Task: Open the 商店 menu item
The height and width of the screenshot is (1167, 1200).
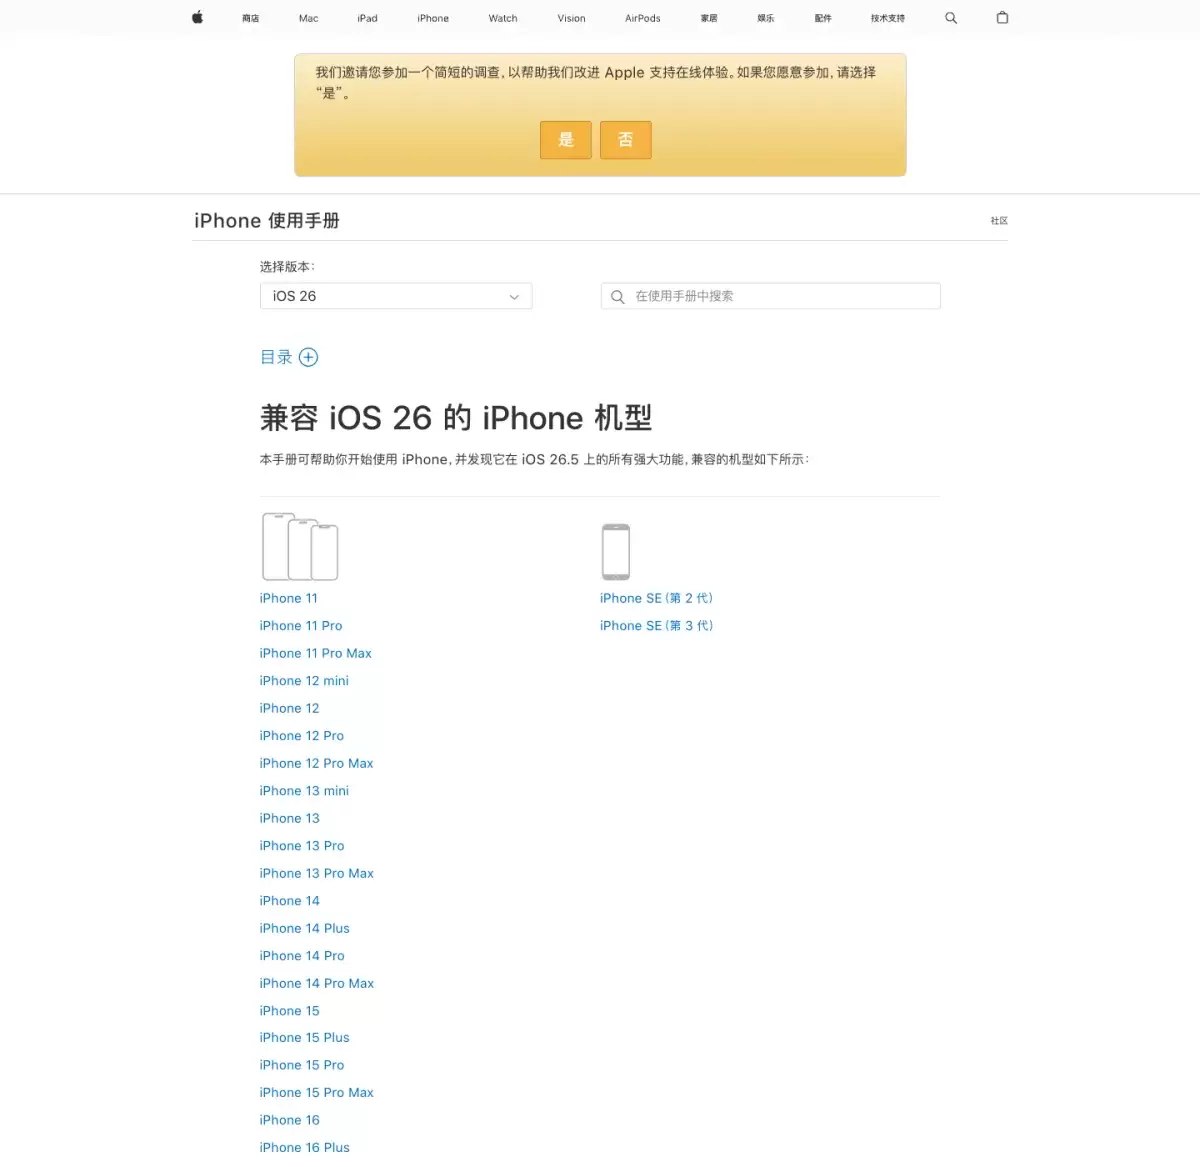Action: pos(251,18)
